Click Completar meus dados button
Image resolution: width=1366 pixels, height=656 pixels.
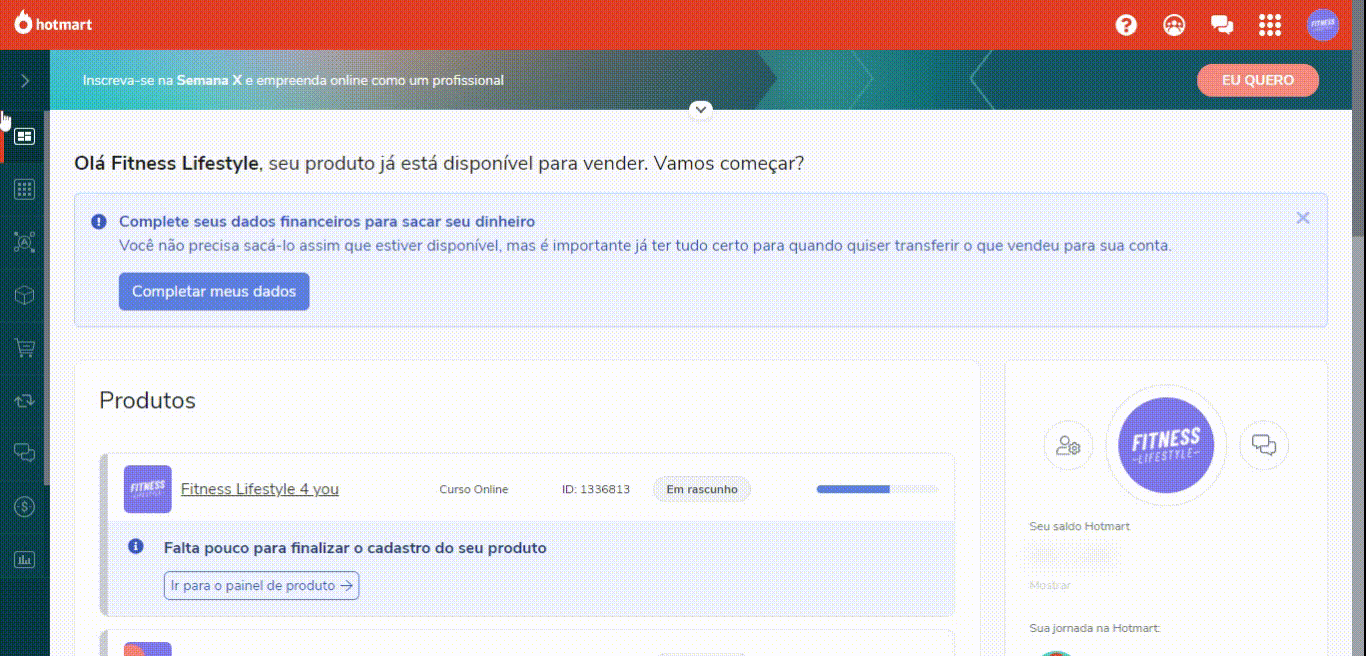pos(214,292)
